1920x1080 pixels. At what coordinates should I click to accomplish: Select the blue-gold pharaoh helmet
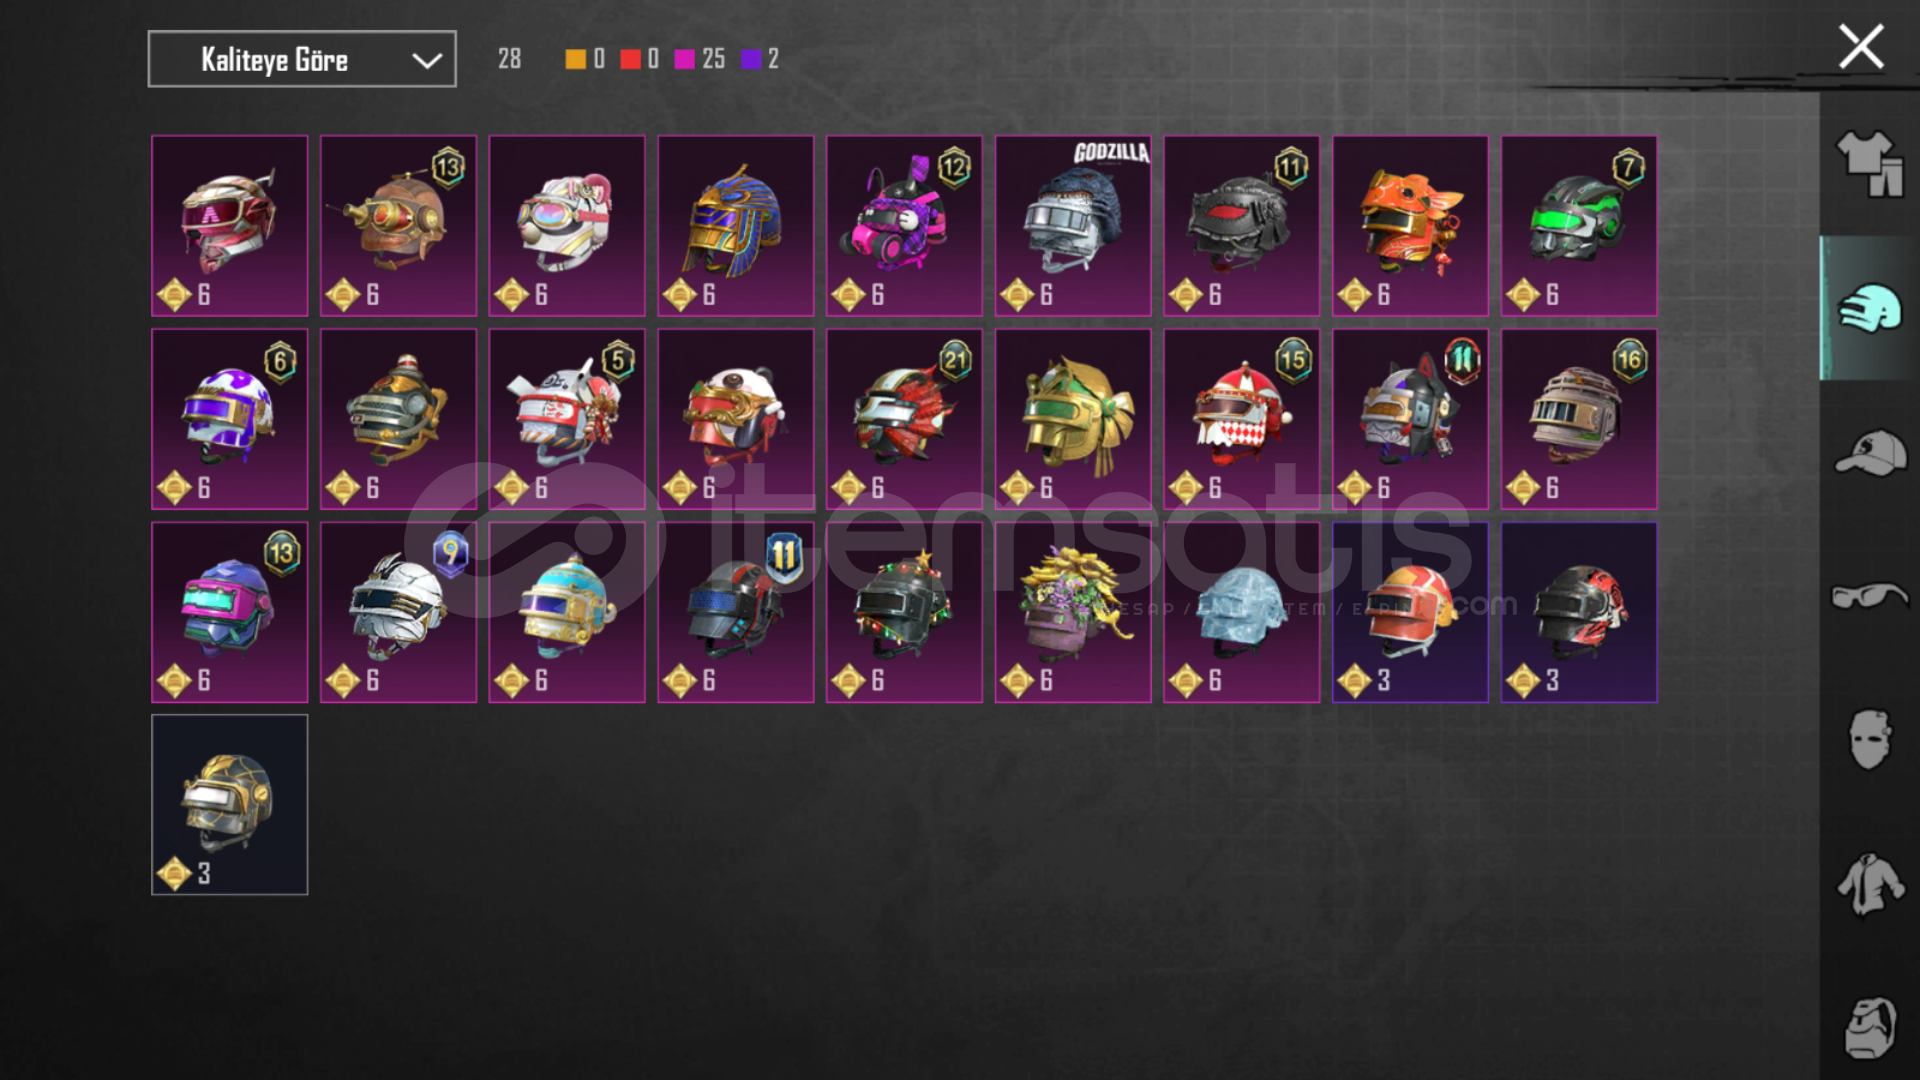[736, 226]
